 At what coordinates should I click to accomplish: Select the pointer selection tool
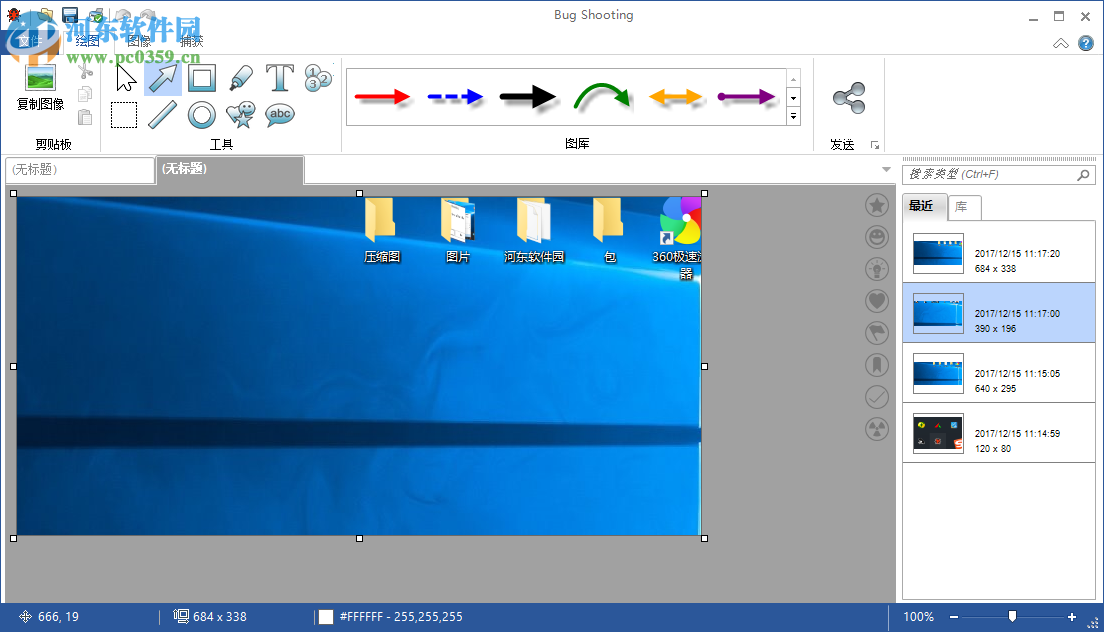125,78
